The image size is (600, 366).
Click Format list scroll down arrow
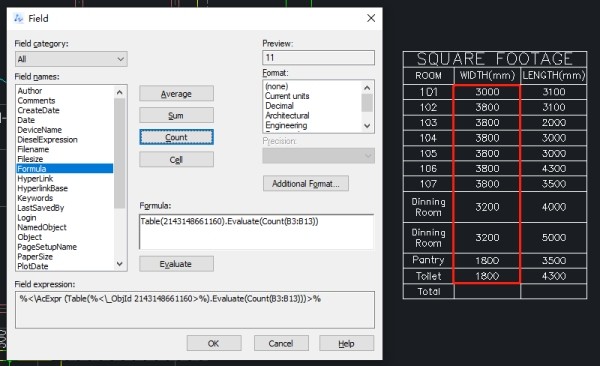click(367, 126)
